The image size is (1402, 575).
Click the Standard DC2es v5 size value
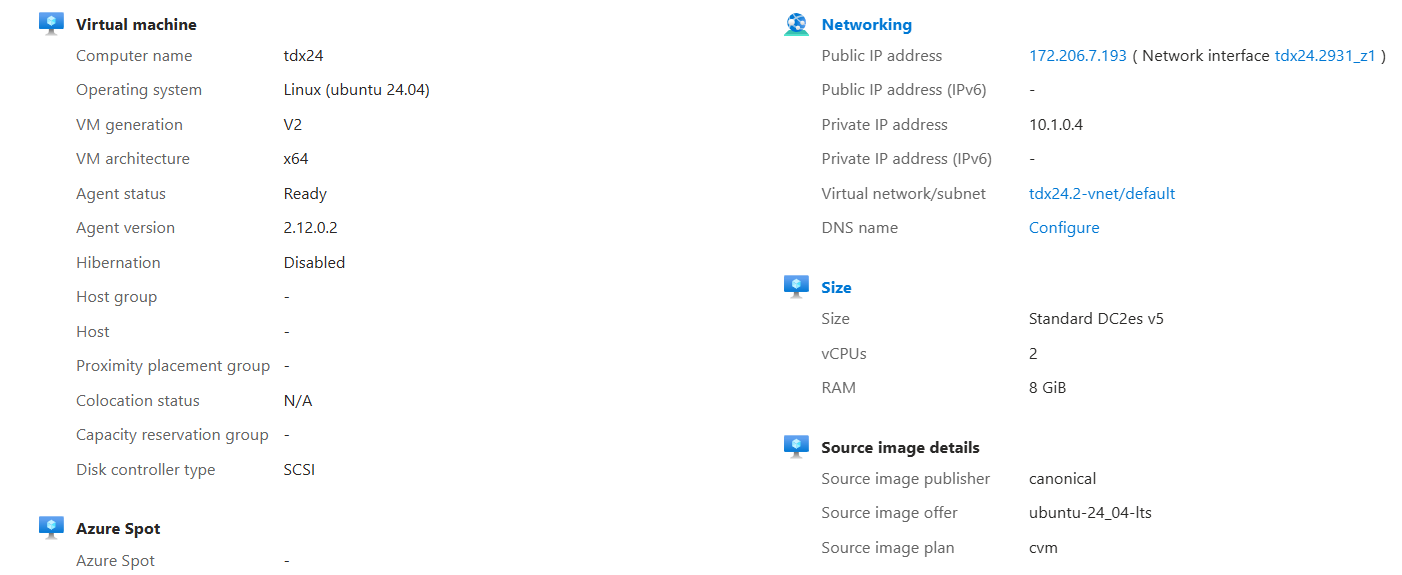[x=1096, y=319]
